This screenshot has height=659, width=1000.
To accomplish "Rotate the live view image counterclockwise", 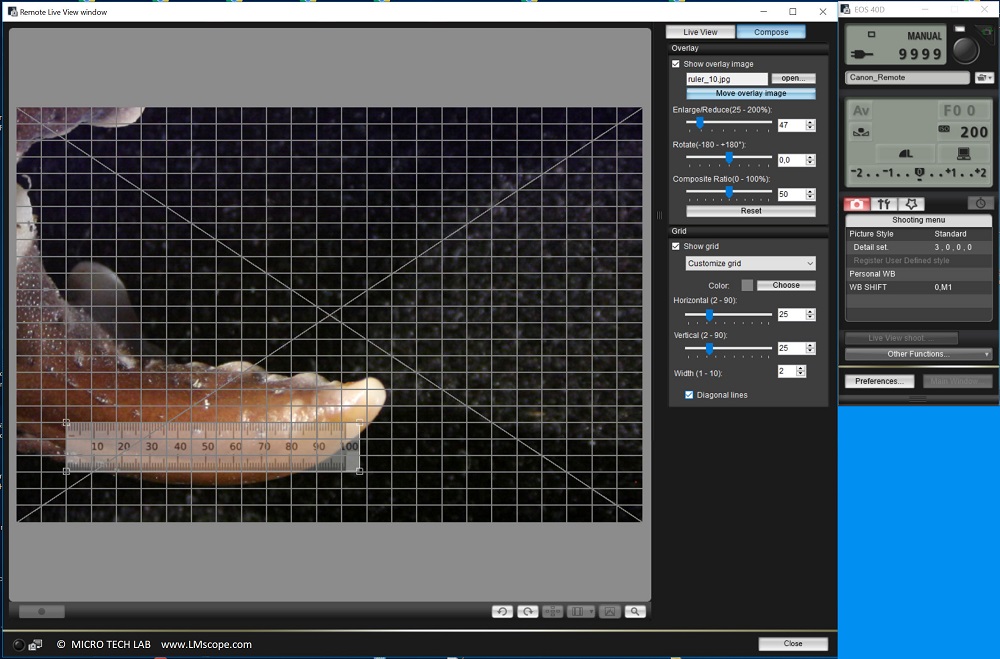I will point(503,611).
